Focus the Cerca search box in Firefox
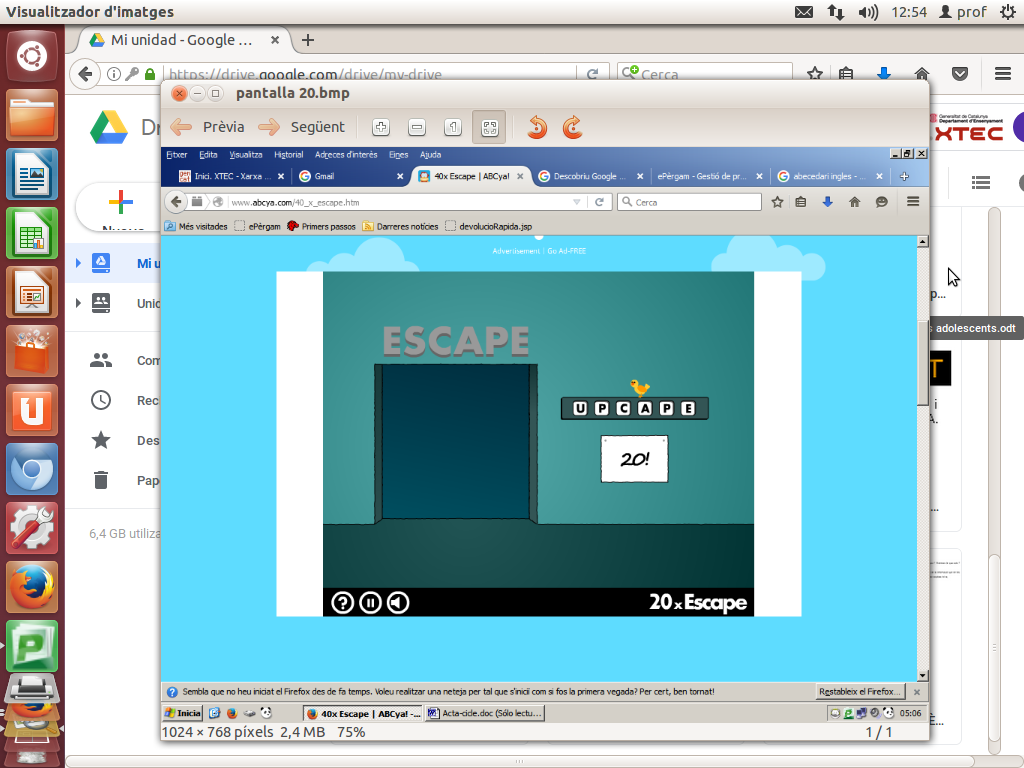The width and height of the screenshot is (1024, 768). pos(705,74)
